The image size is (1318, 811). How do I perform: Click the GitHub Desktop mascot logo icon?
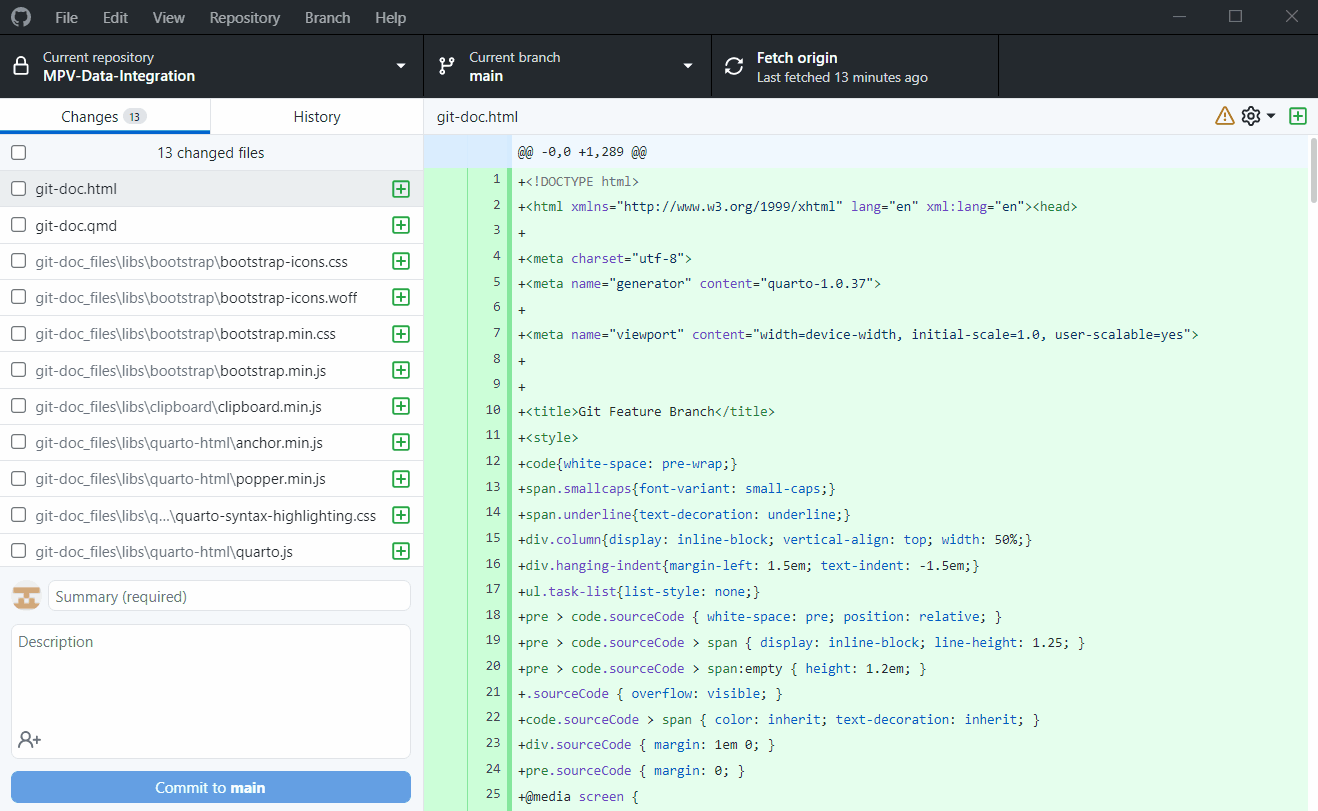pos(20,17)
